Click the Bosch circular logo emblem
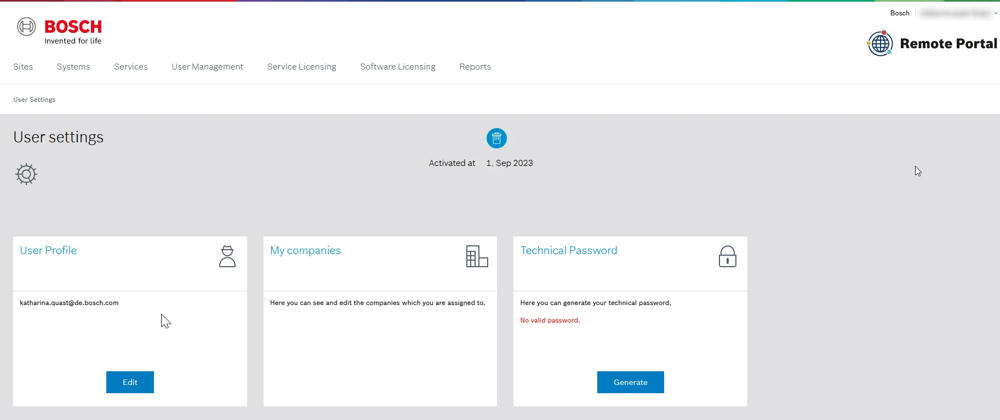1000x420 pixels. click(x=26, y=27)
